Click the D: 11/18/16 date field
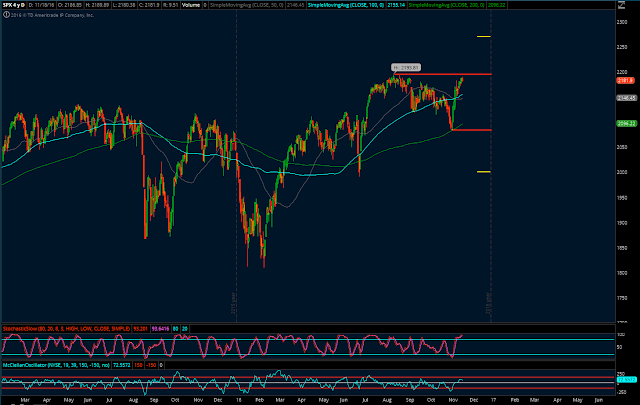This screenshot has height=405, width=640. (x=41, y=5)
